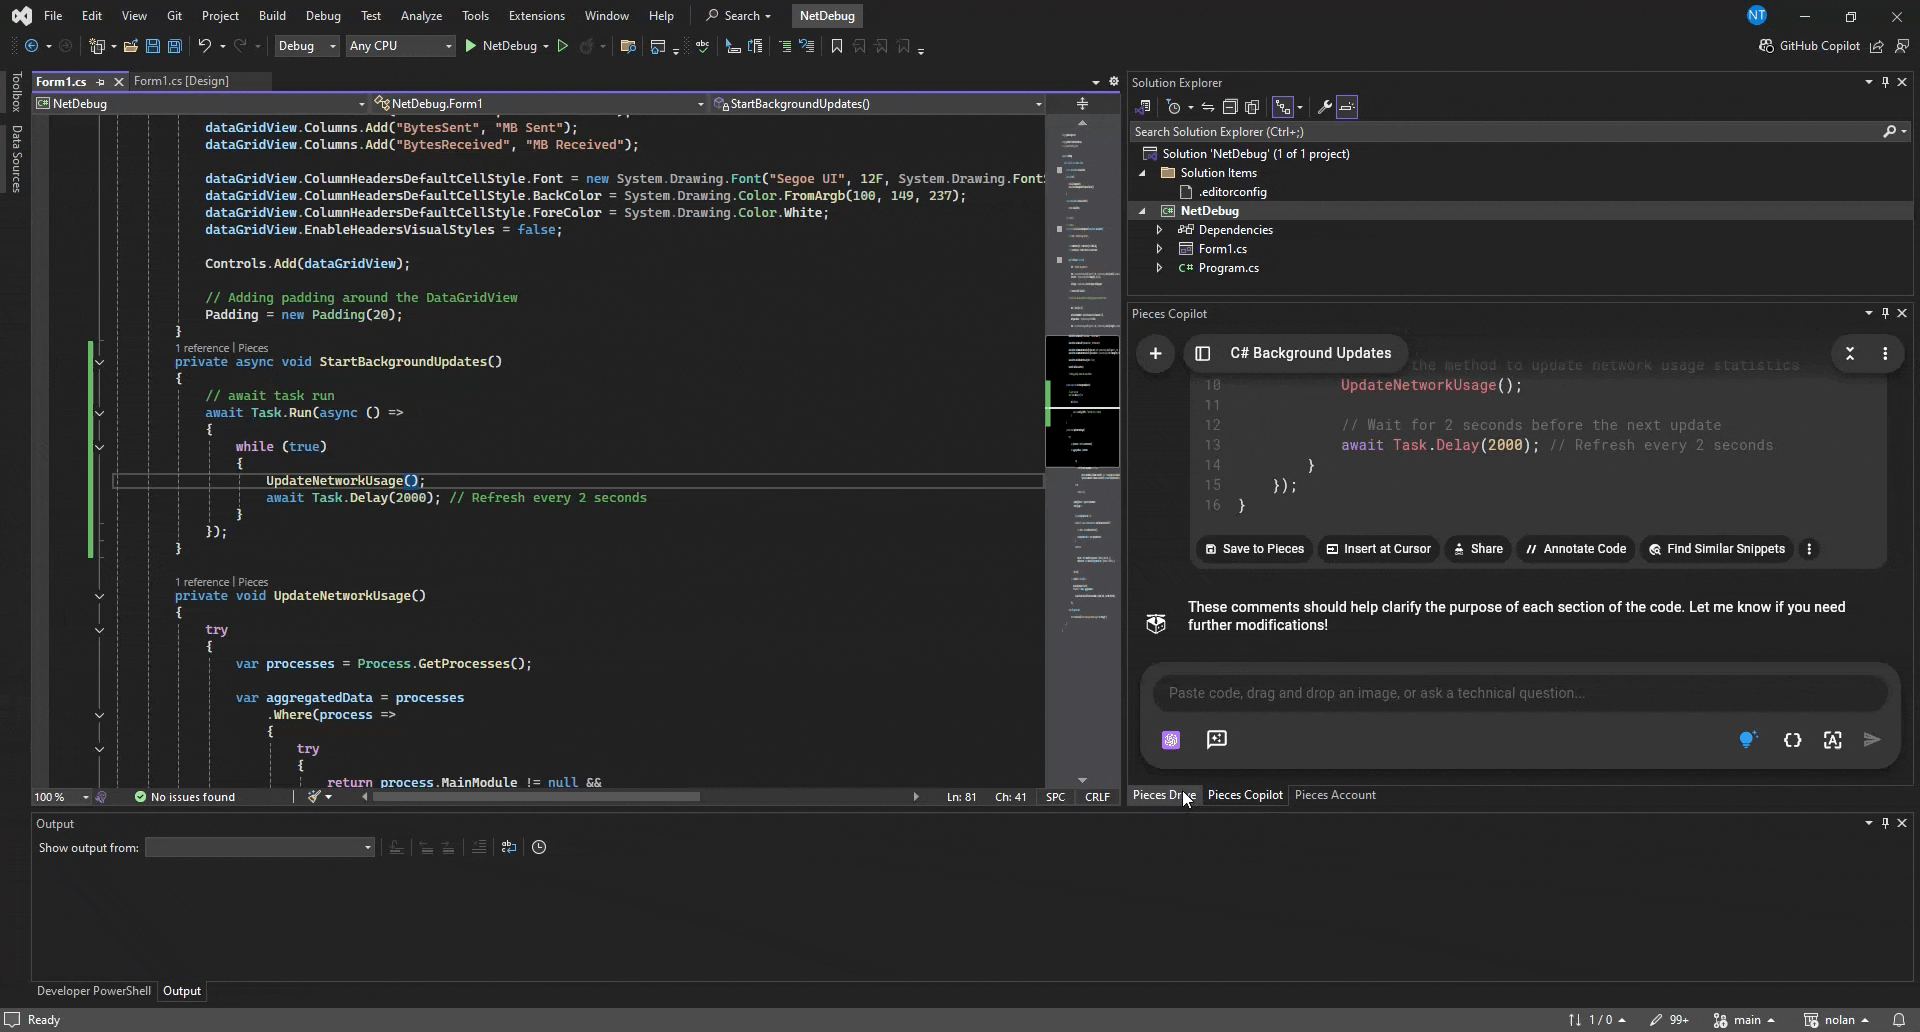Toggle word wrap in Output panel toolbar
1920x1032 pixels.
[509, 848]
